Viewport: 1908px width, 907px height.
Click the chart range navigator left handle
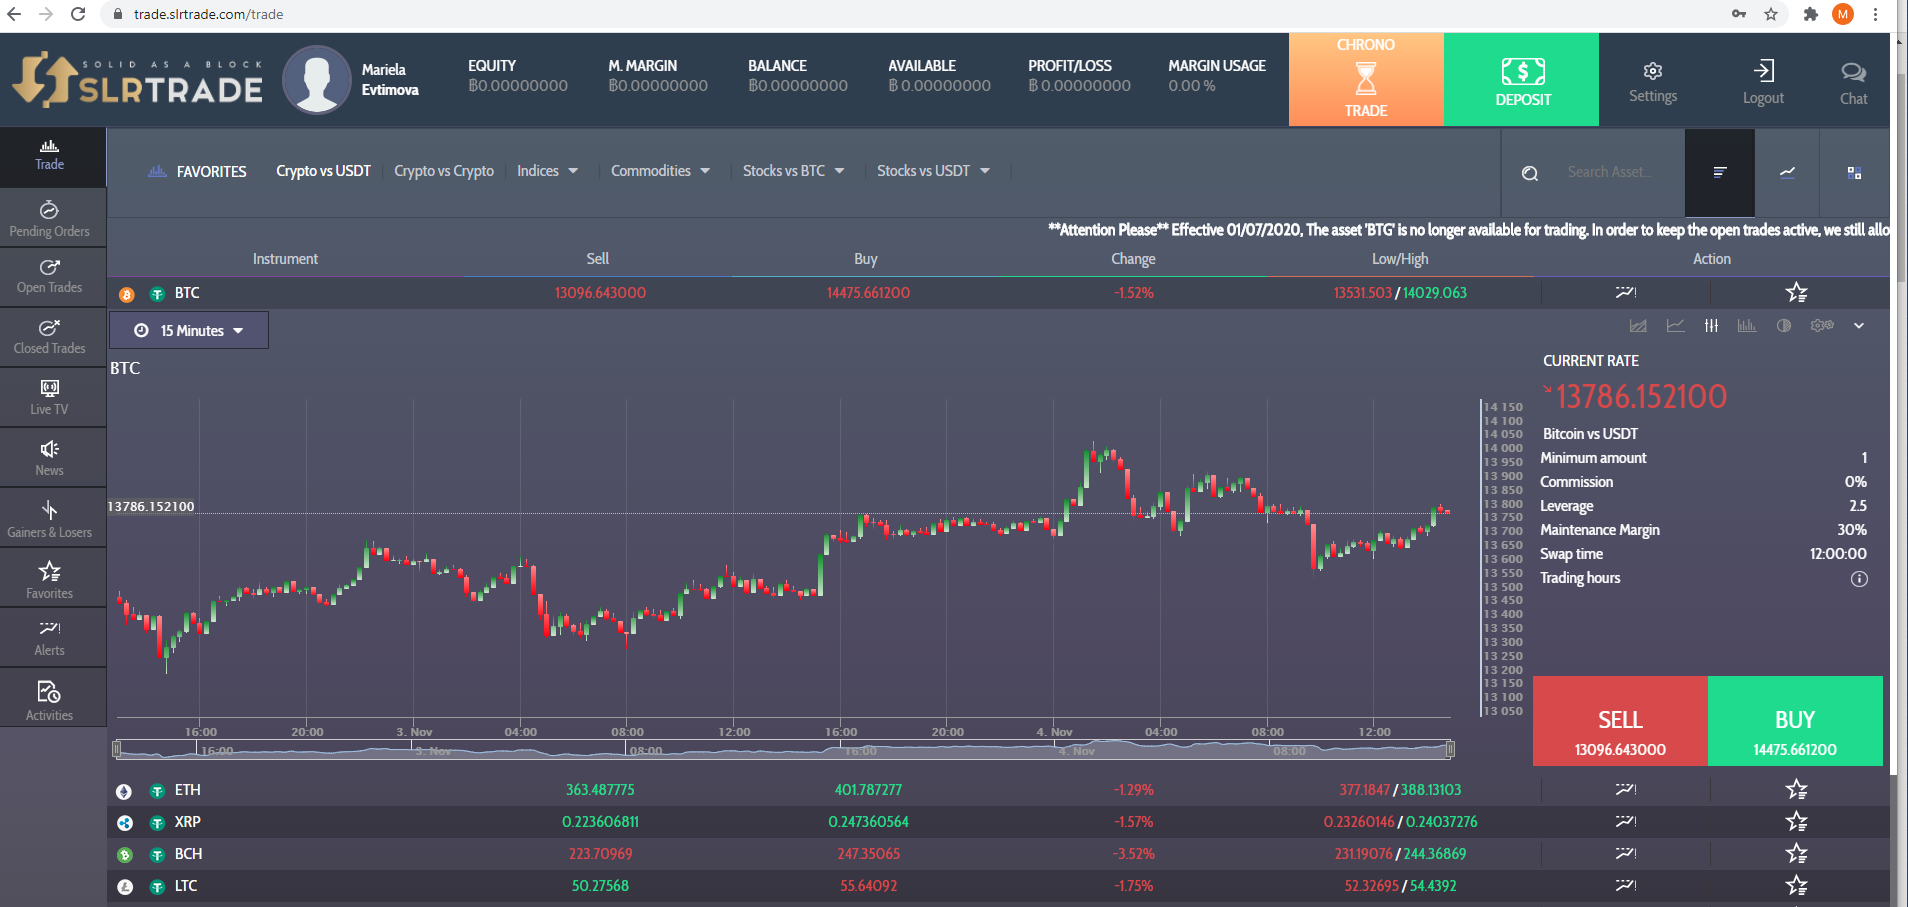(117, 749)
